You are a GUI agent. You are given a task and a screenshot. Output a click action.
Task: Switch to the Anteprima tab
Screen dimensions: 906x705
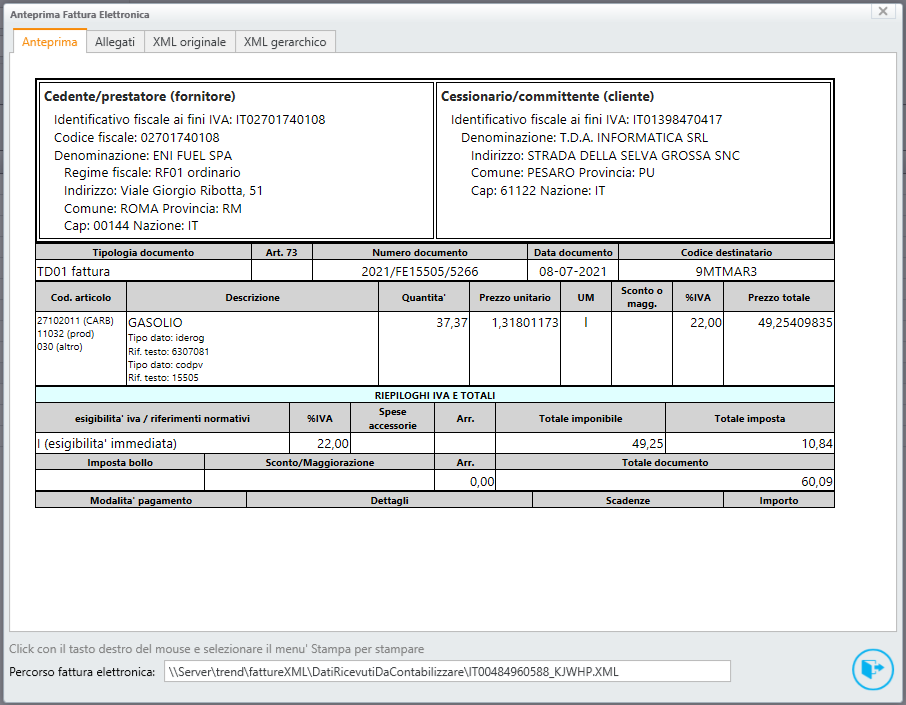[x=50, y=42]
